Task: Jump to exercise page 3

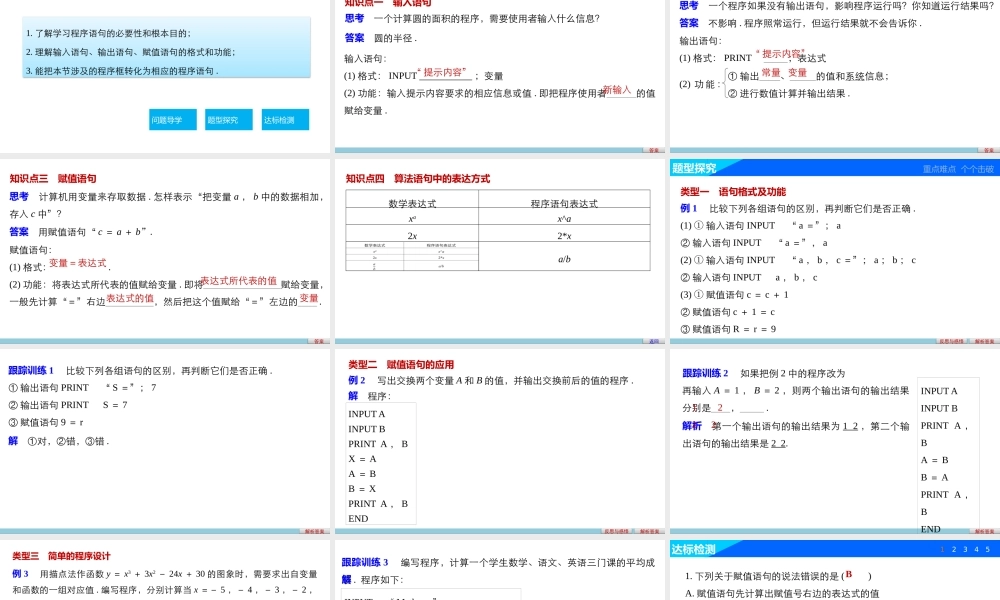Action: tap(965, 549)
